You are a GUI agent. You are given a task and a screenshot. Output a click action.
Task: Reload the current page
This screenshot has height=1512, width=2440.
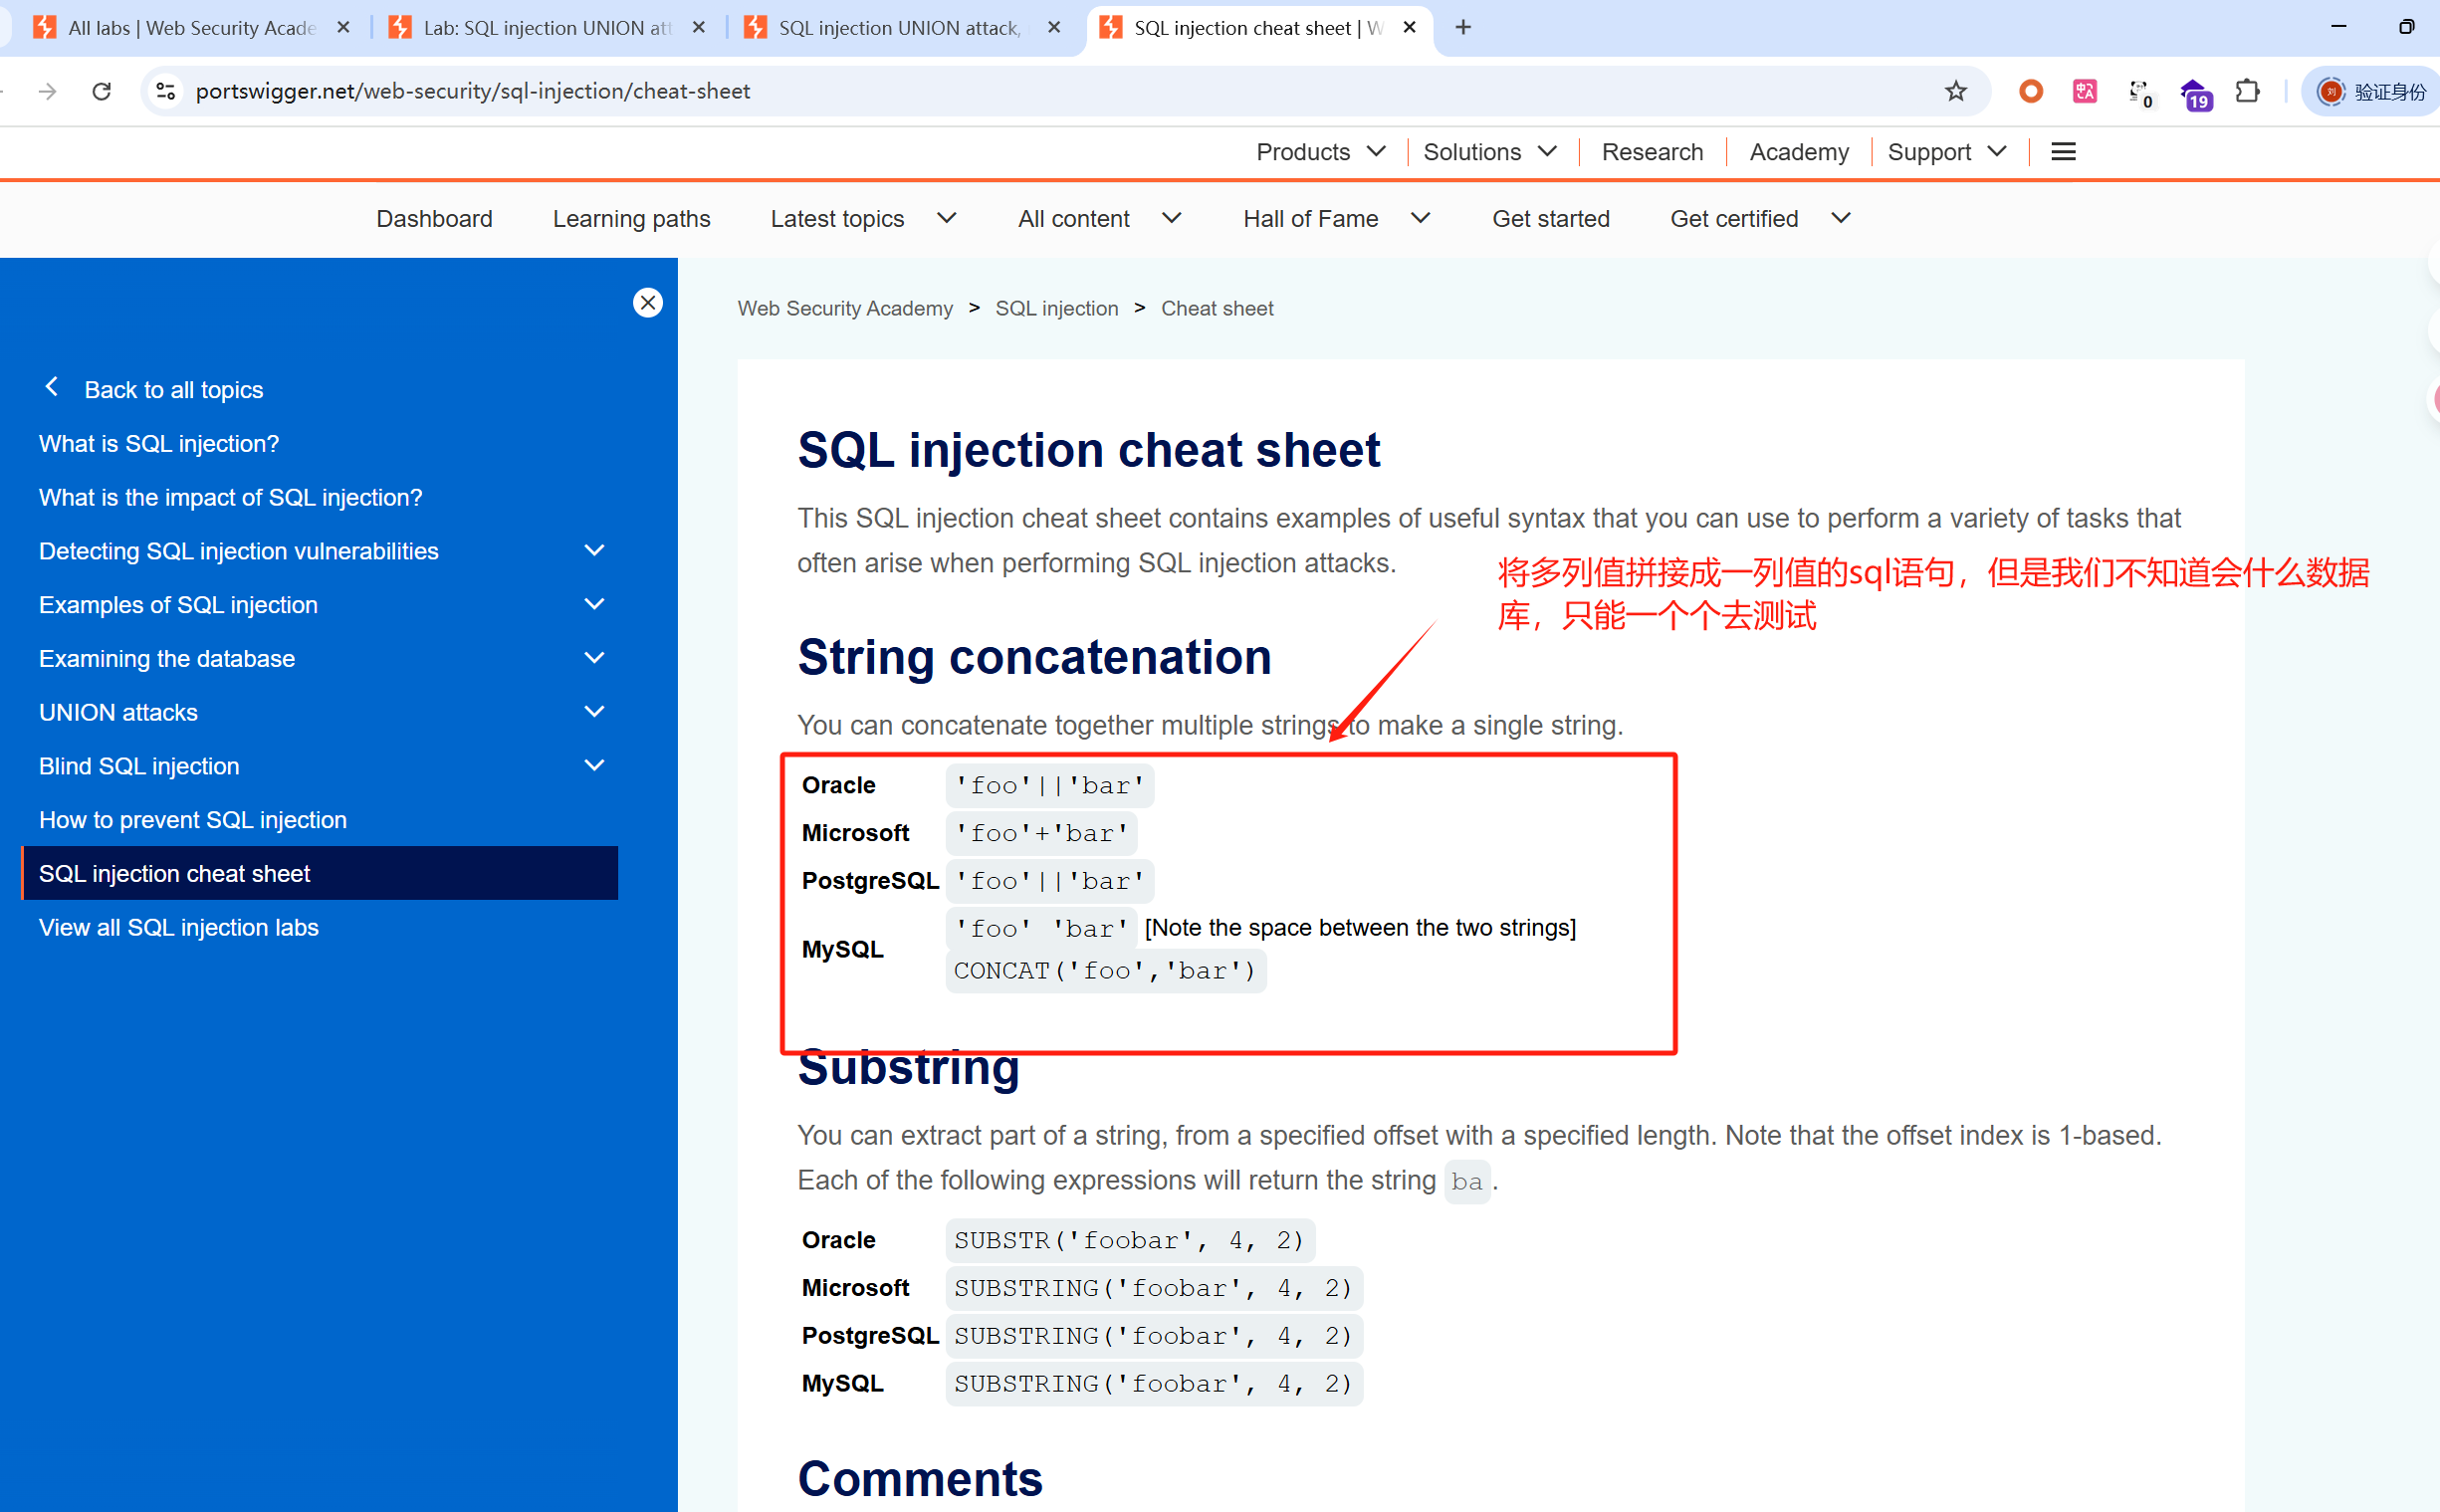102,91
